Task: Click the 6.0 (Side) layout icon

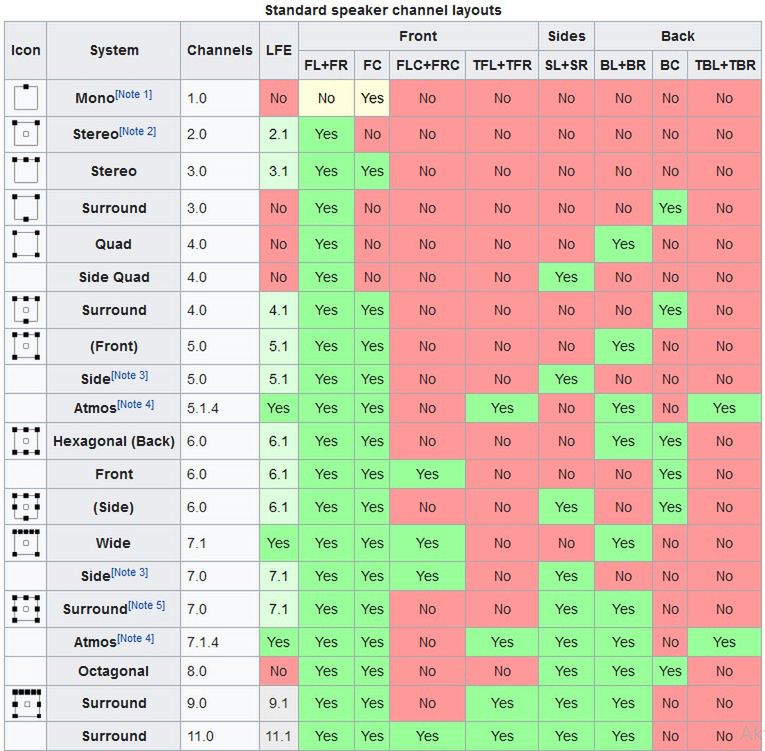Action: [x=26, y=507]
